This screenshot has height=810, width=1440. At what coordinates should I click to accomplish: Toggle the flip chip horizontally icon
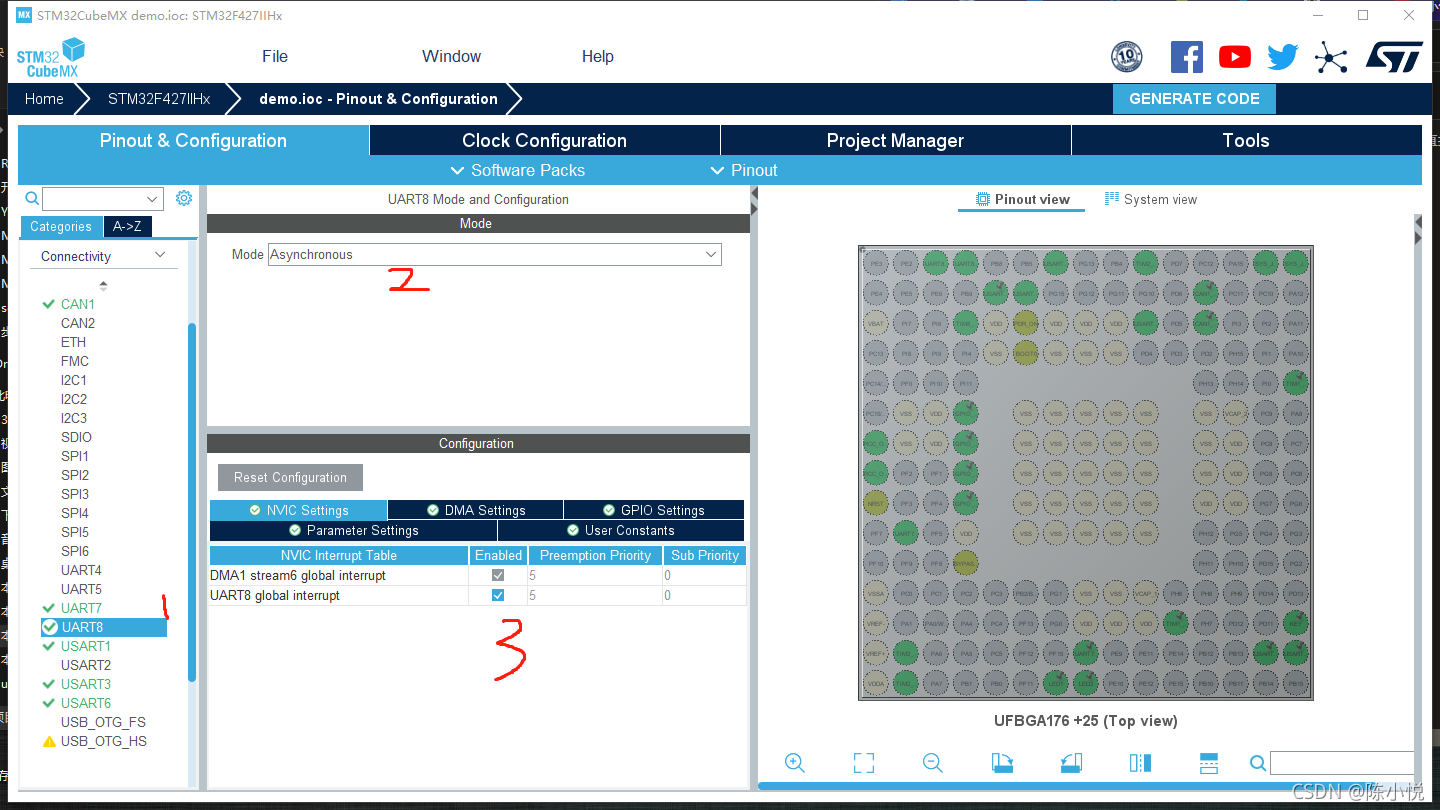(1140, 763)
